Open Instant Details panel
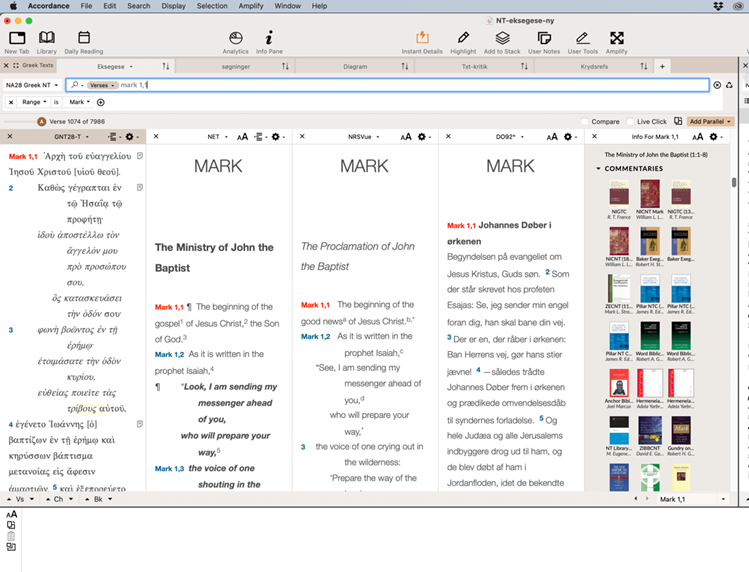Screen dimensions: 749x572 click(421, 38)
